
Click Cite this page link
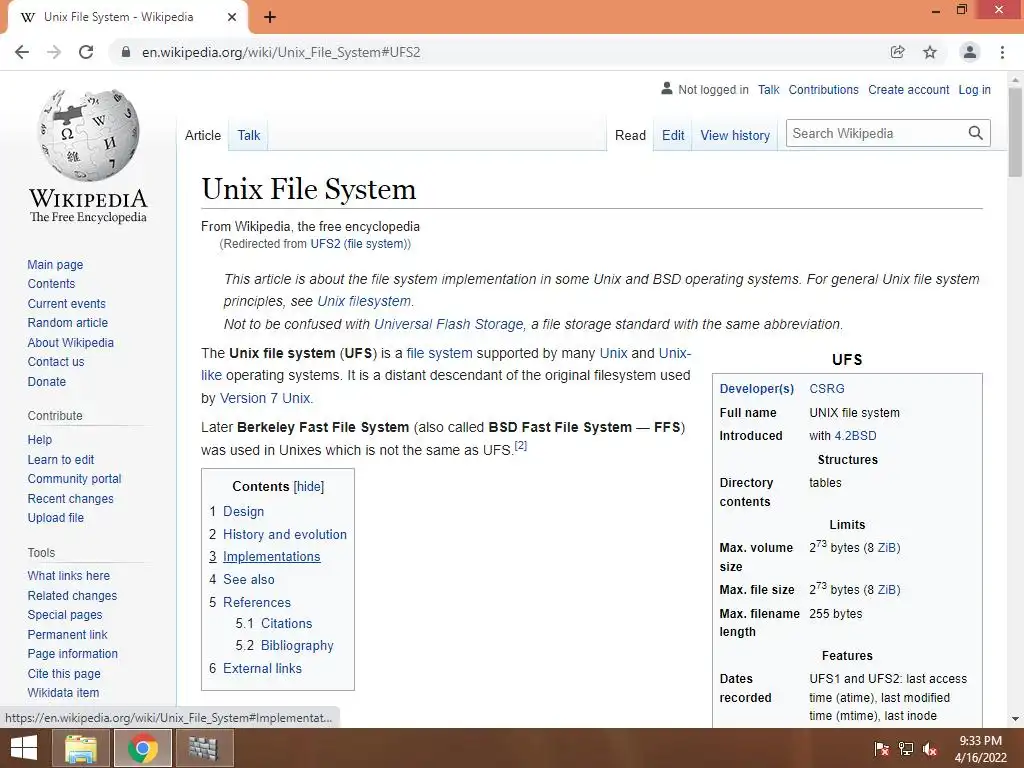click(x=64, y=673)
